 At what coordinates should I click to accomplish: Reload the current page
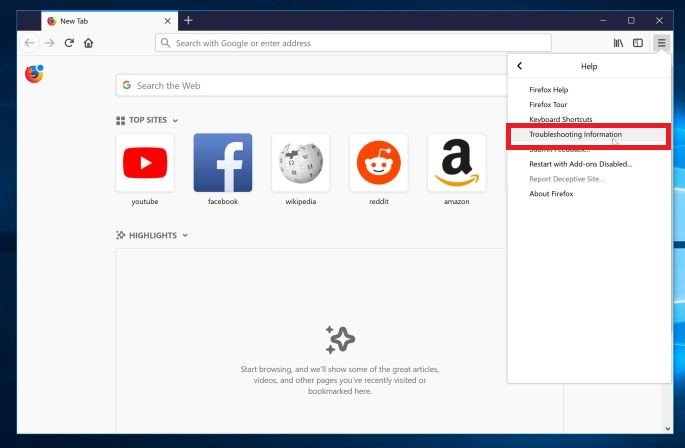tap(69, 43)
